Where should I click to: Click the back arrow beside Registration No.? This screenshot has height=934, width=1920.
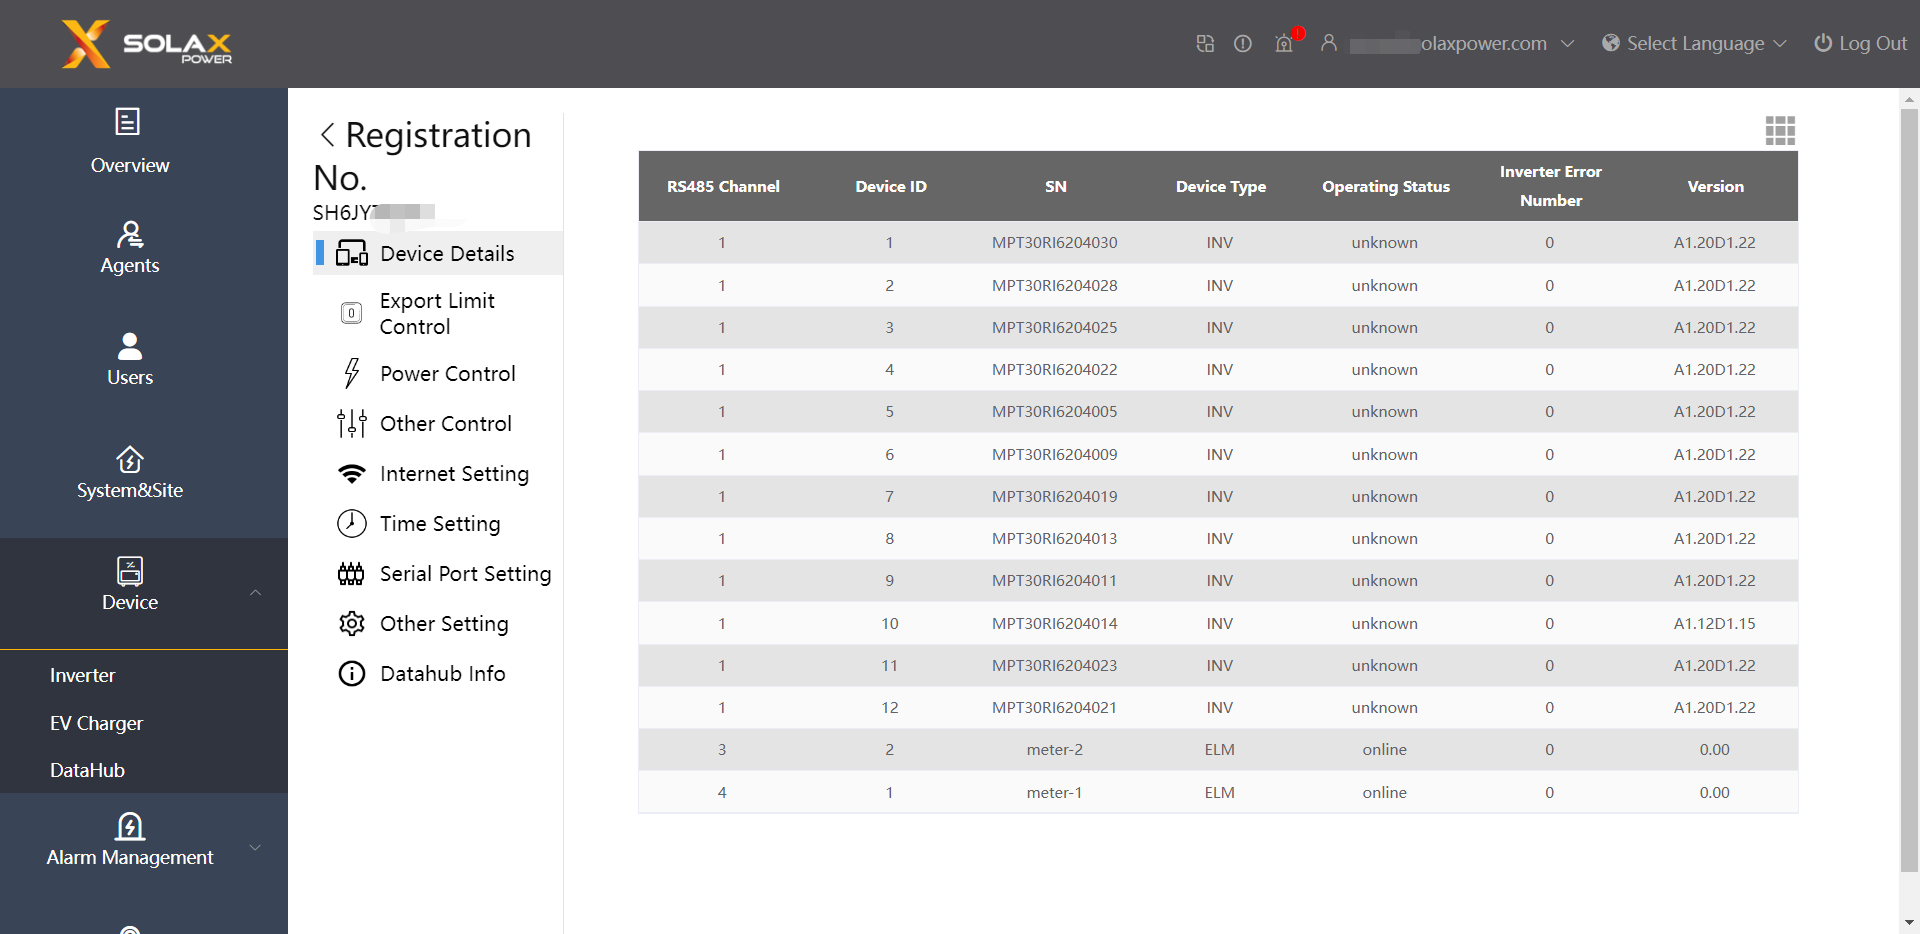click(327, 135)
